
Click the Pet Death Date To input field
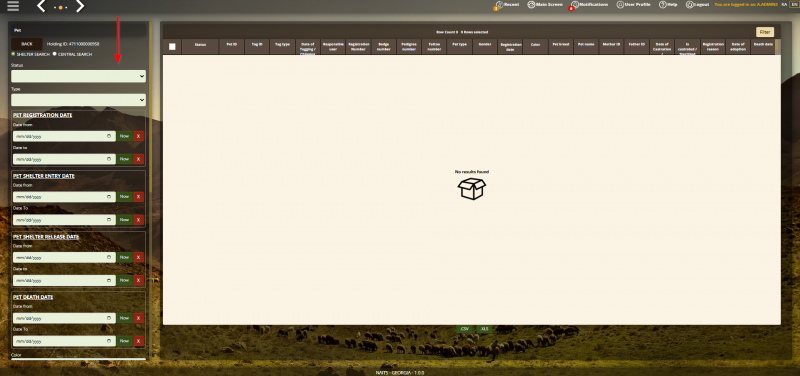64,341
